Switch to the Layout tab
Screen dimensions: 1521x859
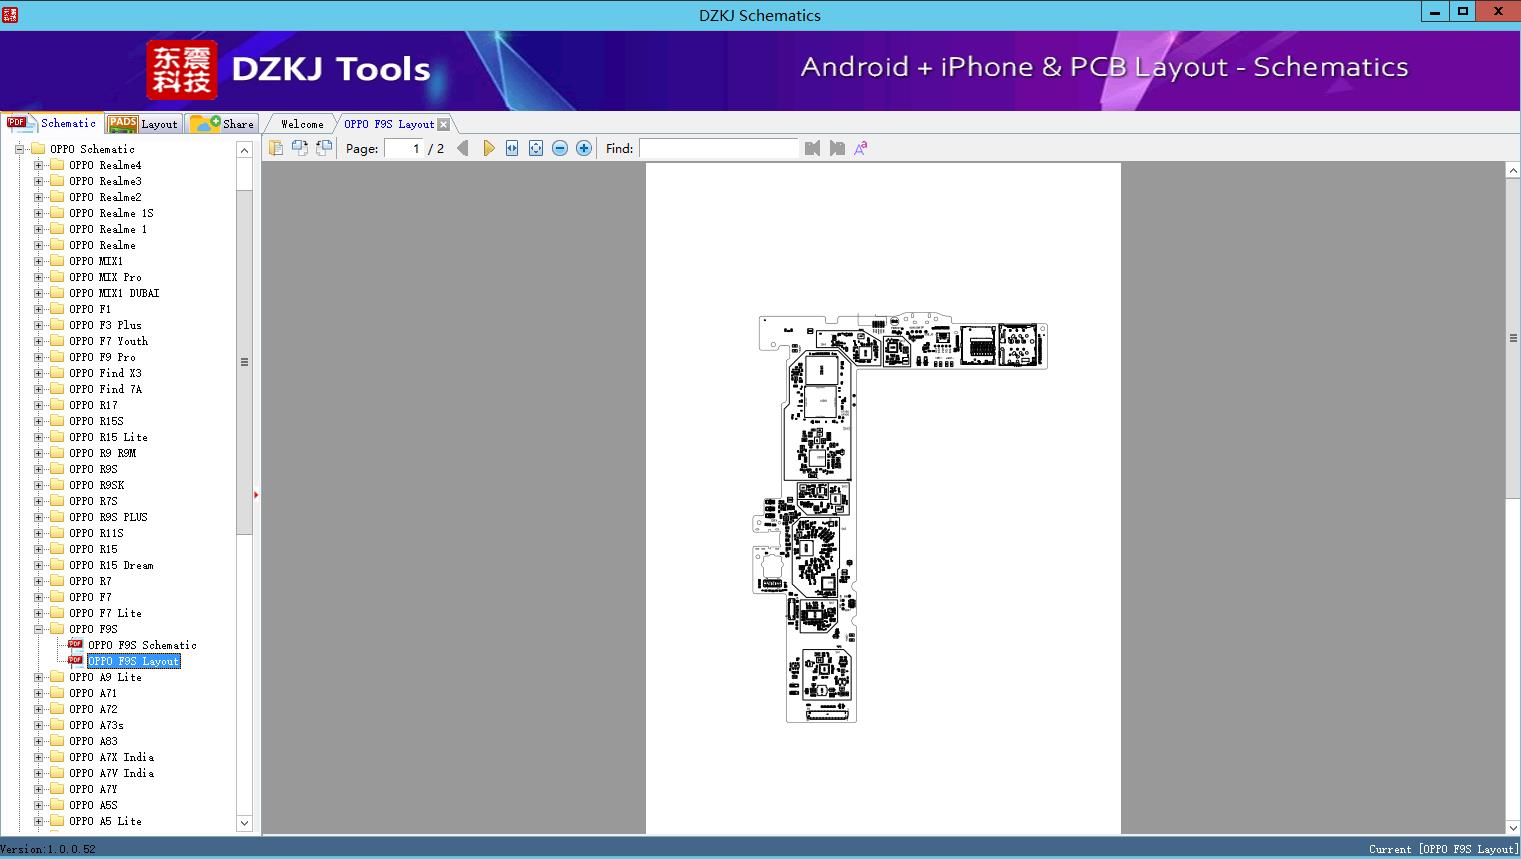[143, 123]
